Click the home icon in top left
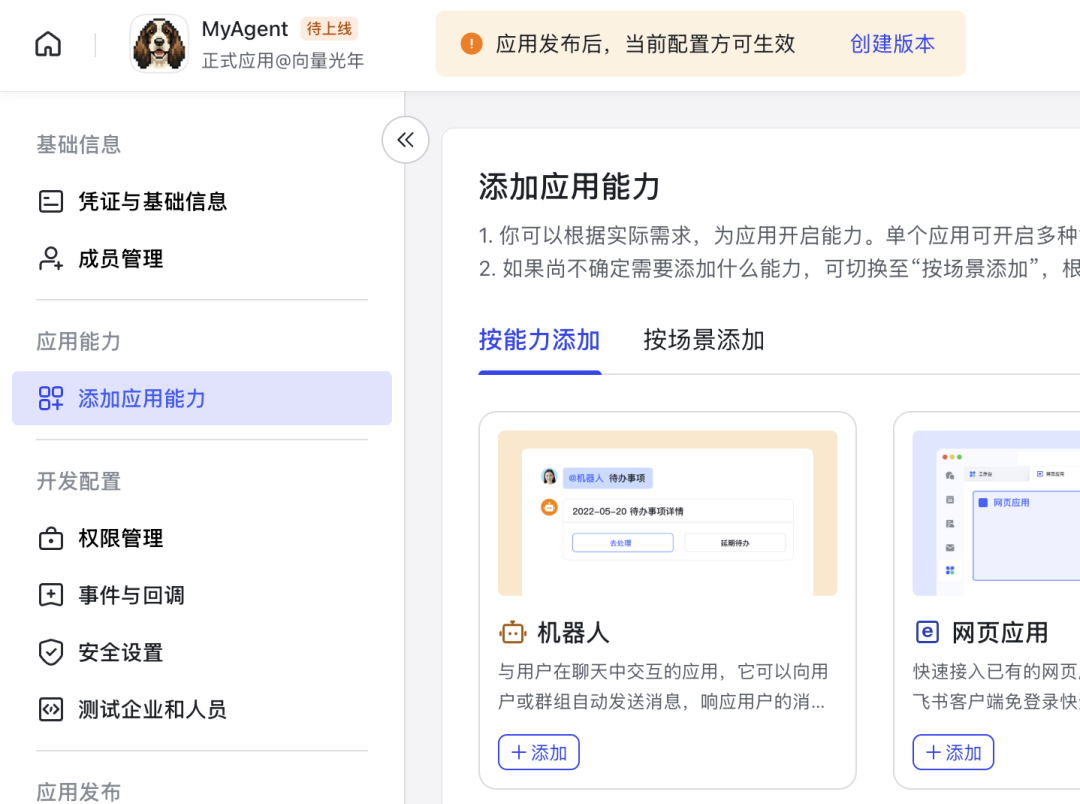Screen dimensions: 1080x804 pyautogui.click(x=47, y=44)
